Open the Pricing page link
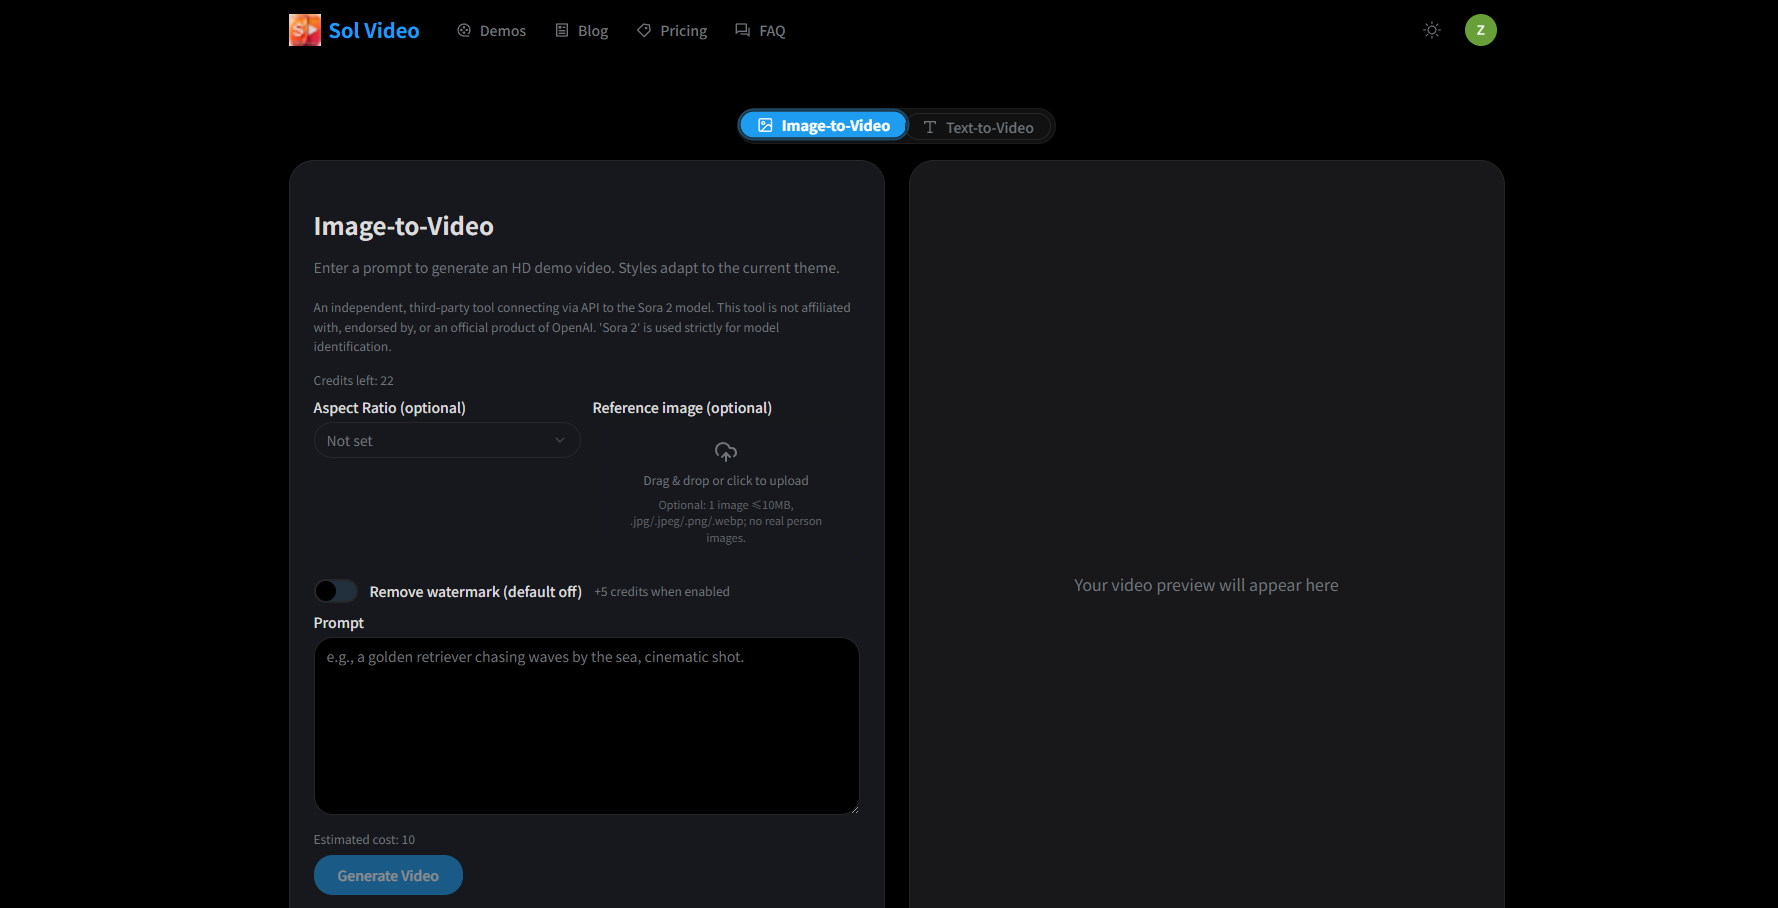This screenshot has height=908, width=1778. tap(683, 31)
